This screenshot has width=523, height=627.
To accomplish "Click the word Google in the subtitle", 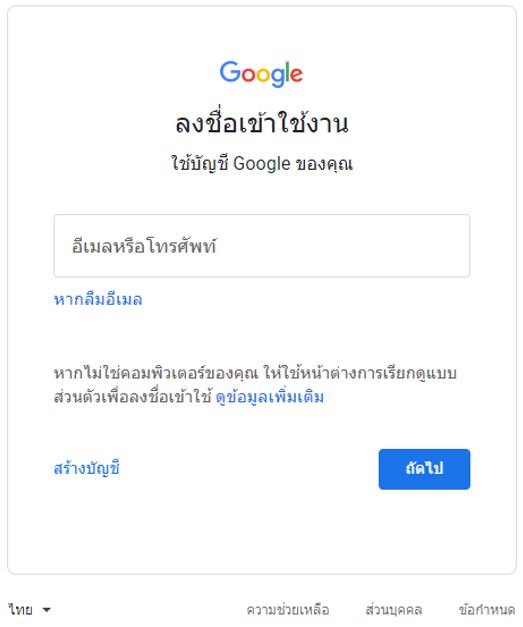I will click(x=262, y=164).
